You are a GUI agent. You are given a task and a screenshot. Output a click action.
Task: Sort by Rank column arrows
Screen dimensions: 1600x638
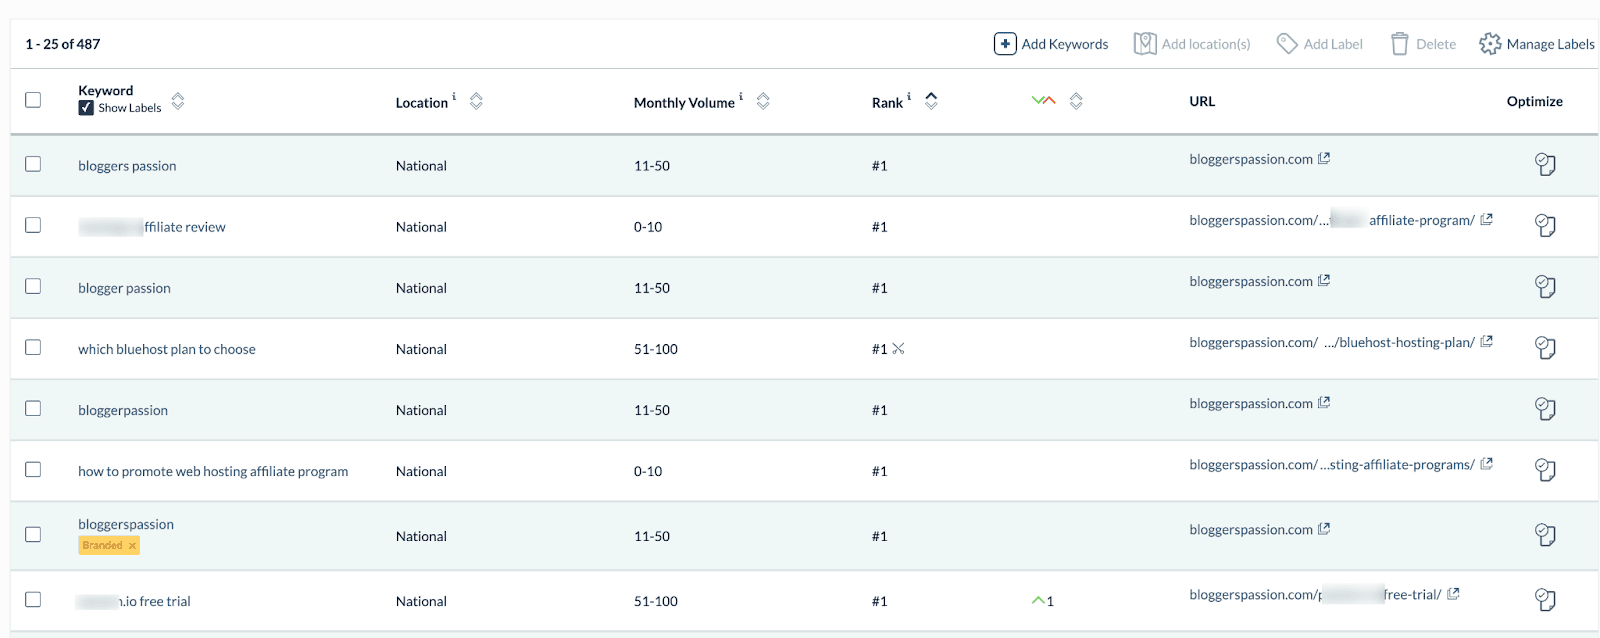931,101
